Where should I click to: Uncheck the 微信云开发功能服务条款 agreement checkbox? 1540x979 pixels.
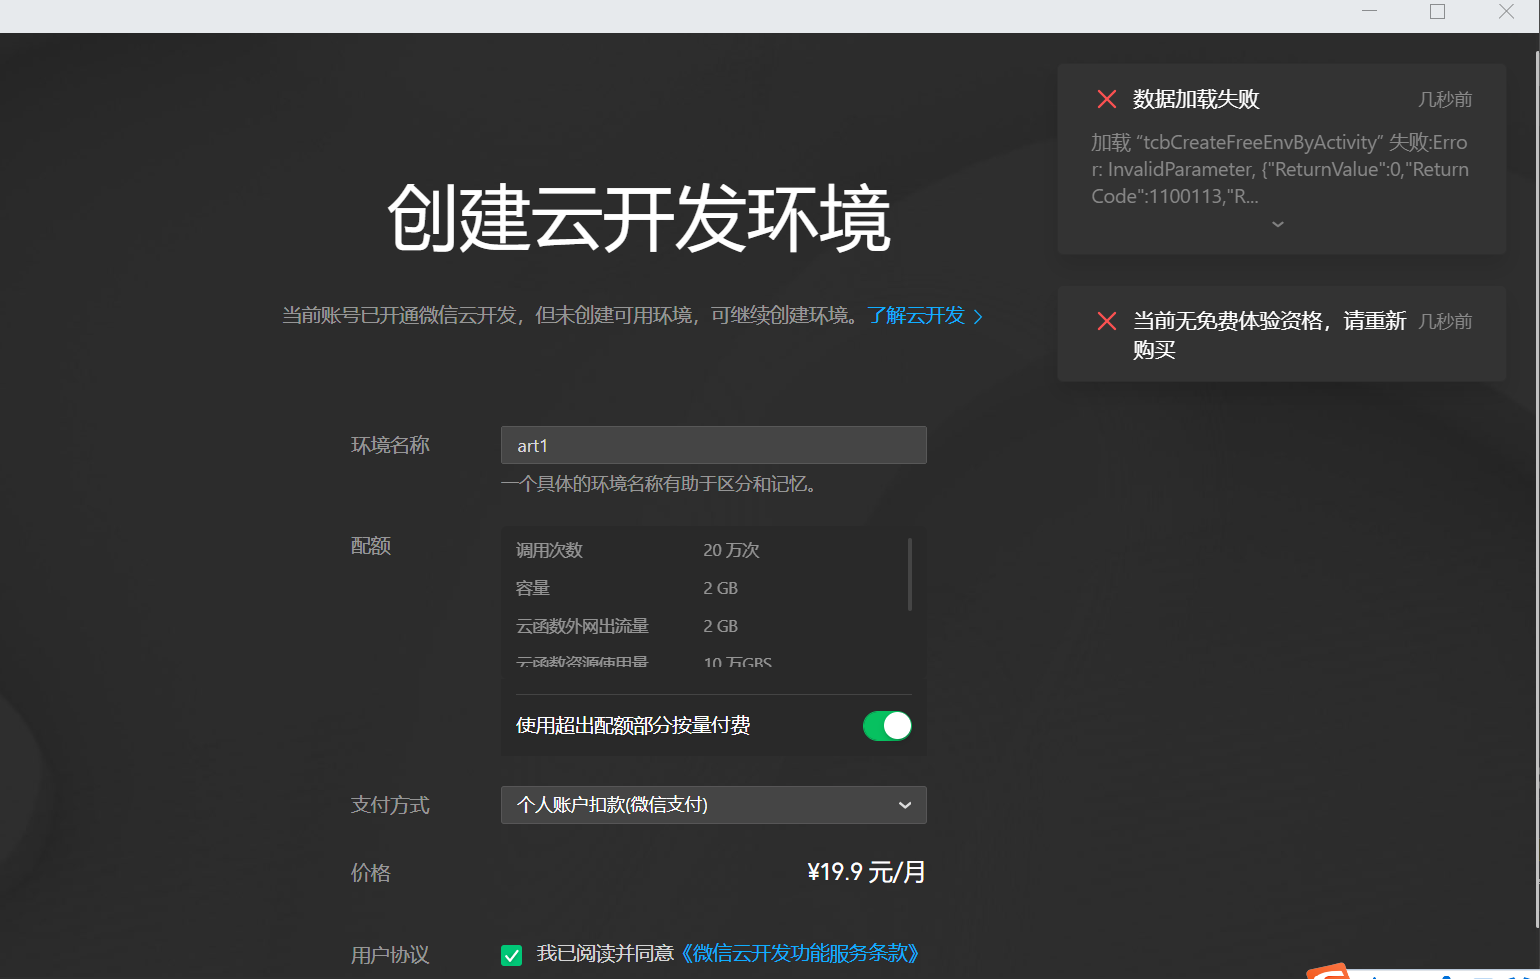pos(511,955)
